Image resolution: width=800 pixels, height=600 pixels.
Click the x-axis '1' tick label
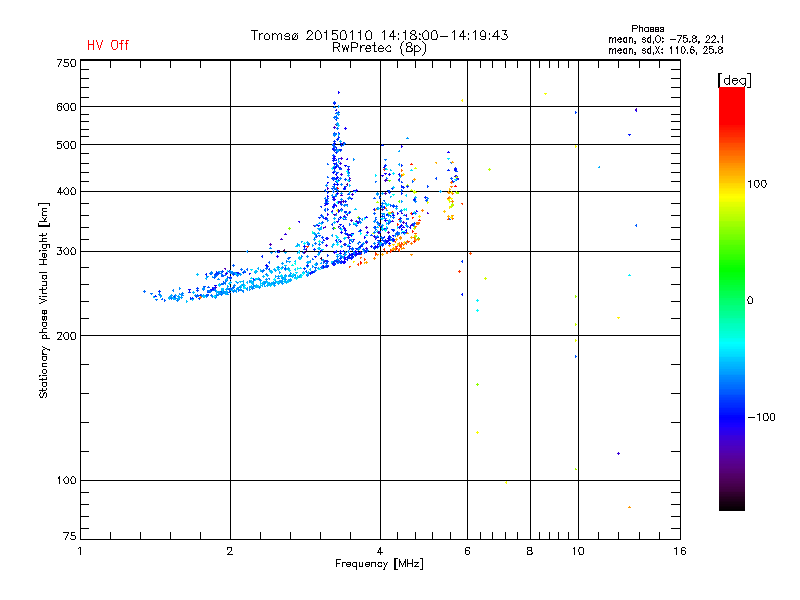point(80,551)
